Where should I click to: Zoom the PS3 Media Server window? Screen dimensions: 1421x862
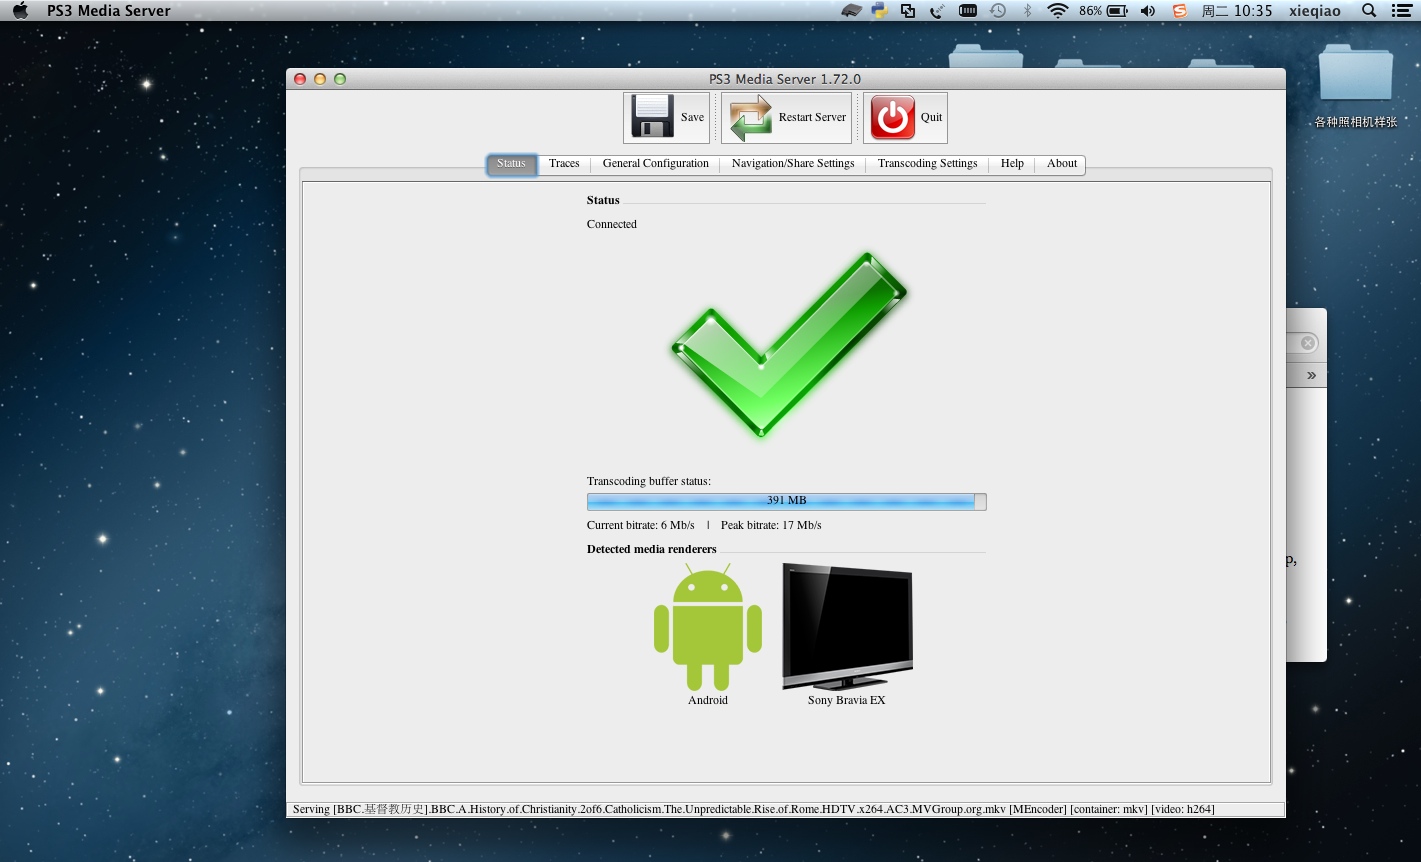coord(340,79)
